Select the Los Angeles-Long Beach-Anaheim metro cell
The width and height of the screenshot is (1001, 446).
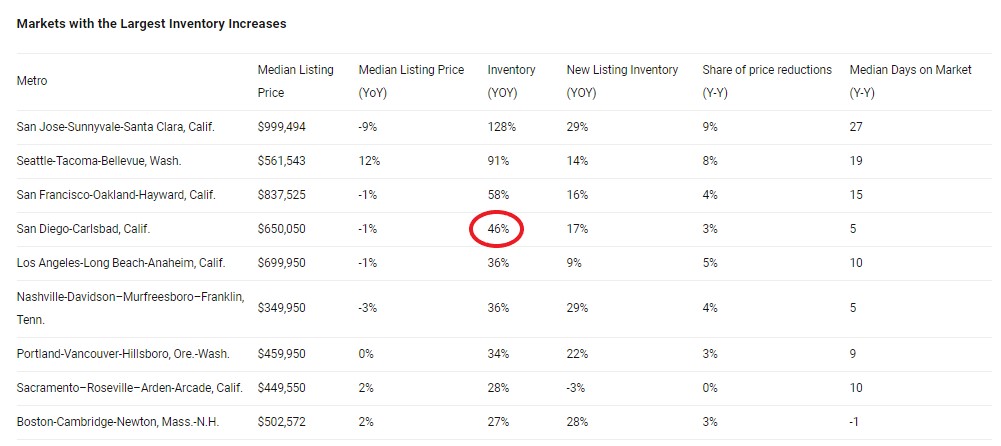121,262
